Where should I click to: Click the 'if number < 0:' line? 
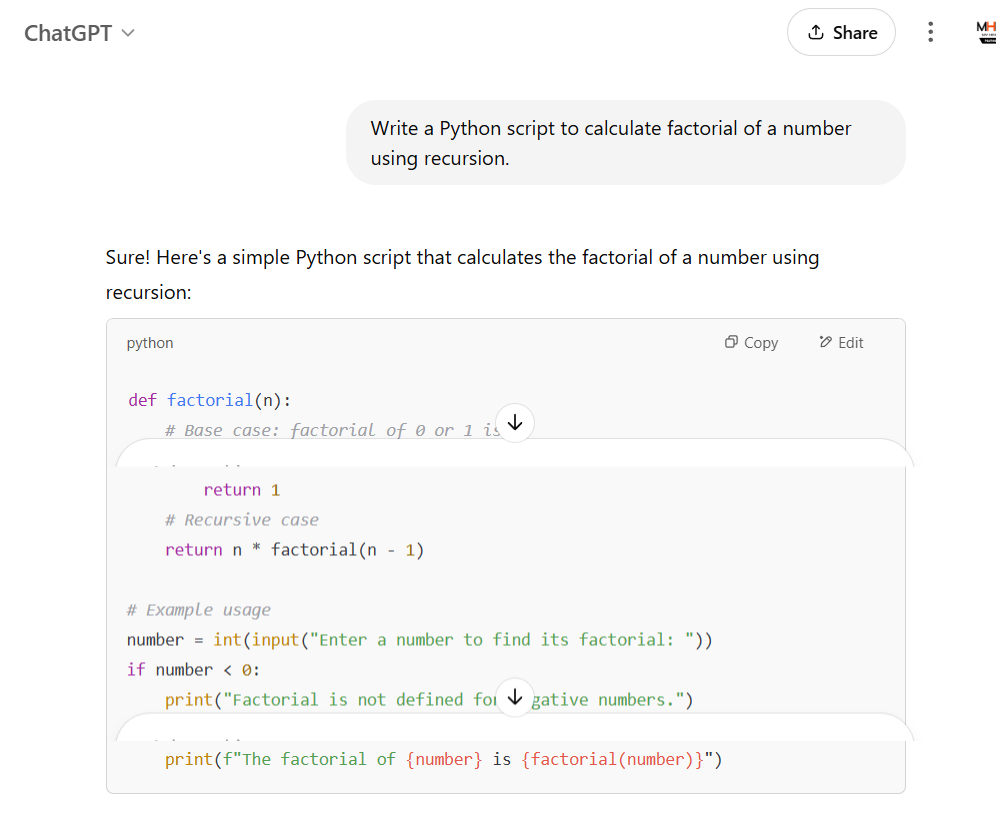coord(193,670)
